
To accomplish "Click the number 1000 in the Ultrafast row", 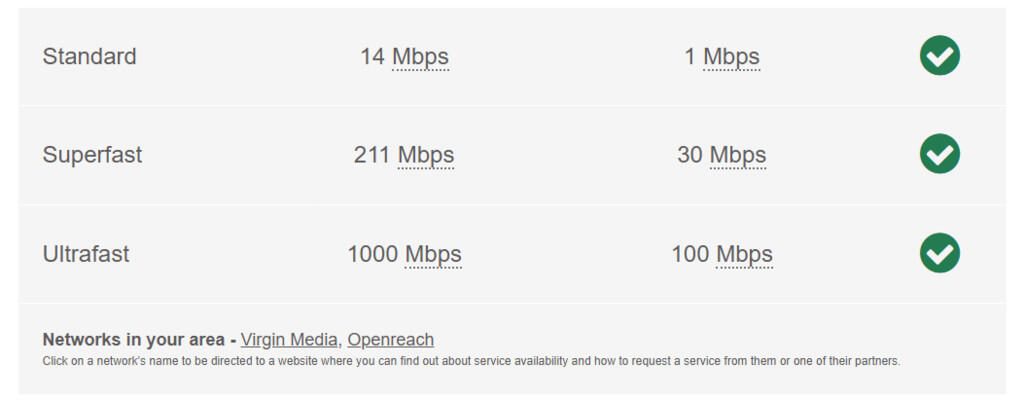I will click(x=373, y=254).
